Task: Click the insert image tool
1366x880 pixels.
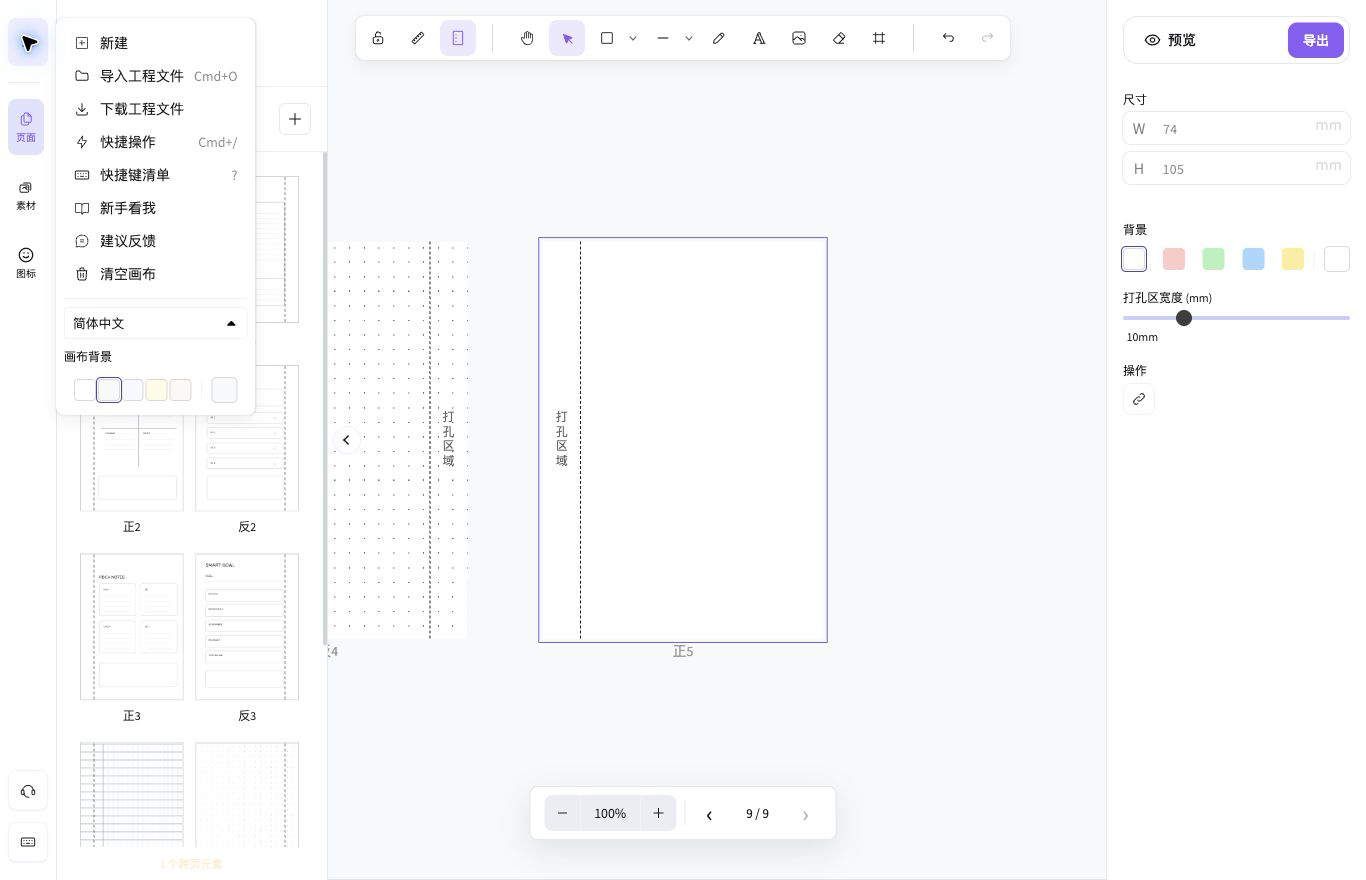Action: click(x=799, y=38)
